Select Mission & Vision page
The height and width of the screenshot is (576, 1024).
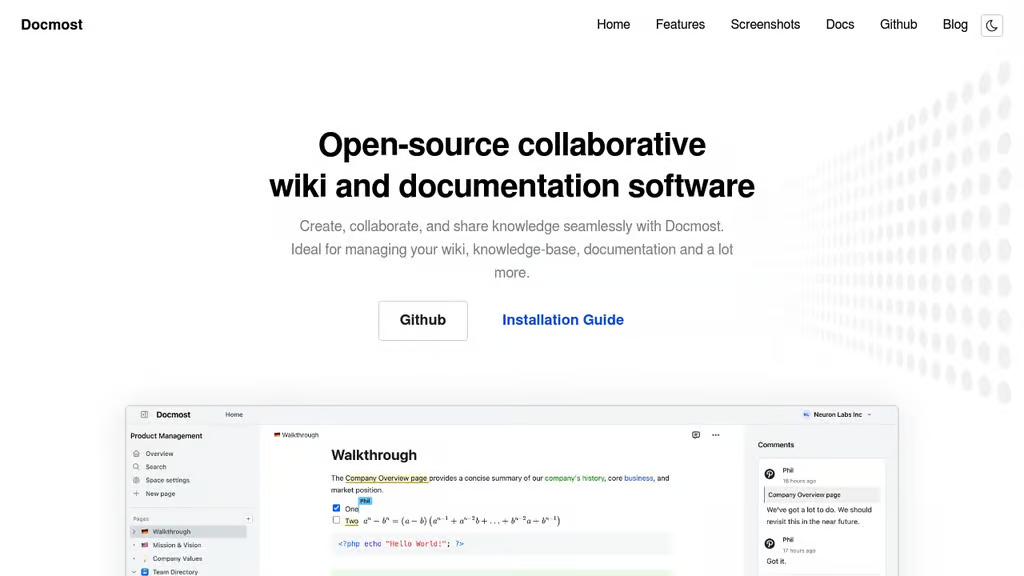coord(176,545)
